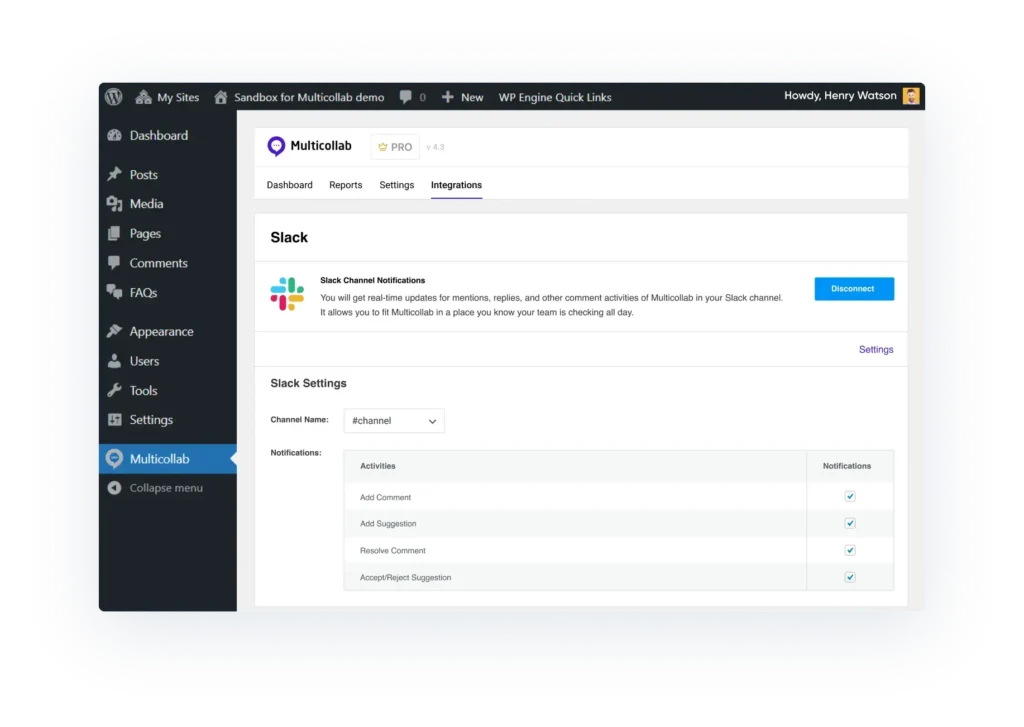Open WP Engine Quick Links
This screenshot has width=1024, height=727.
point(554,97)
